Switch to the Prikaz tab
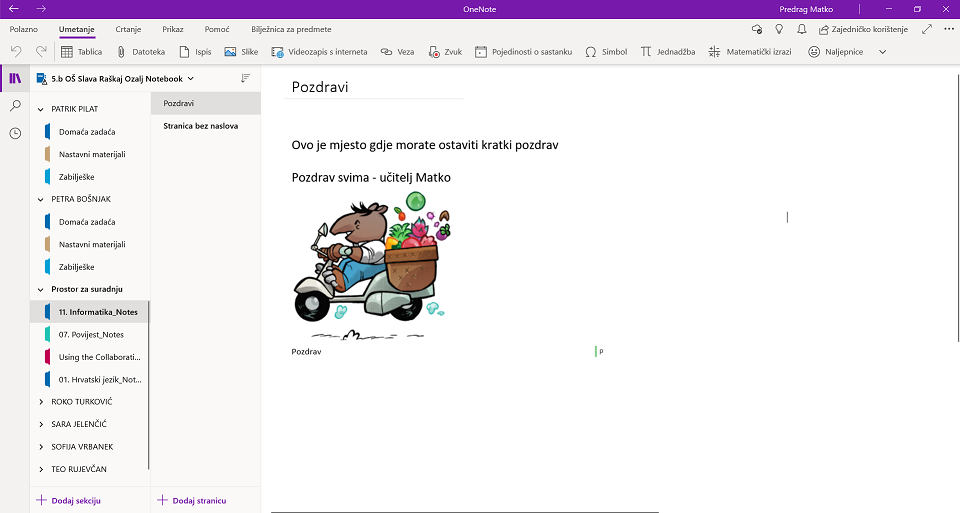The width and height of the screenshot is (960, 513). (173, 29)
